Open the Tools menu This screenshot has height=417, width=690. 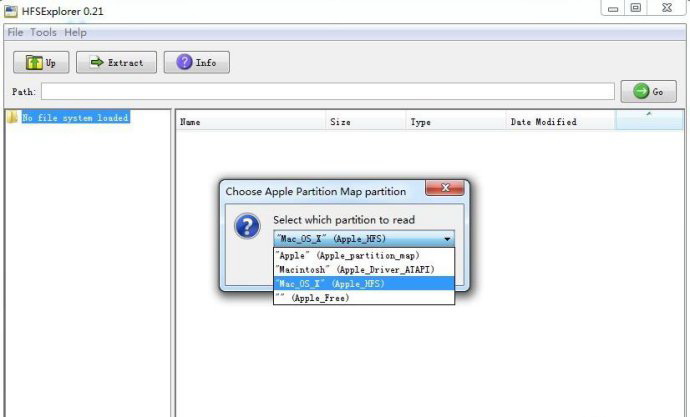43,33
